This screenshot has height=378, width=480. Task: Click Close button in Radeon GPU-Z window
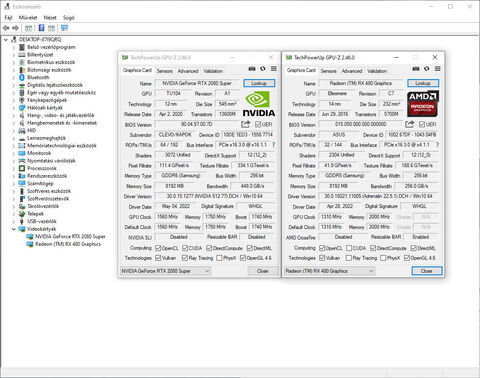click(427, 271)
